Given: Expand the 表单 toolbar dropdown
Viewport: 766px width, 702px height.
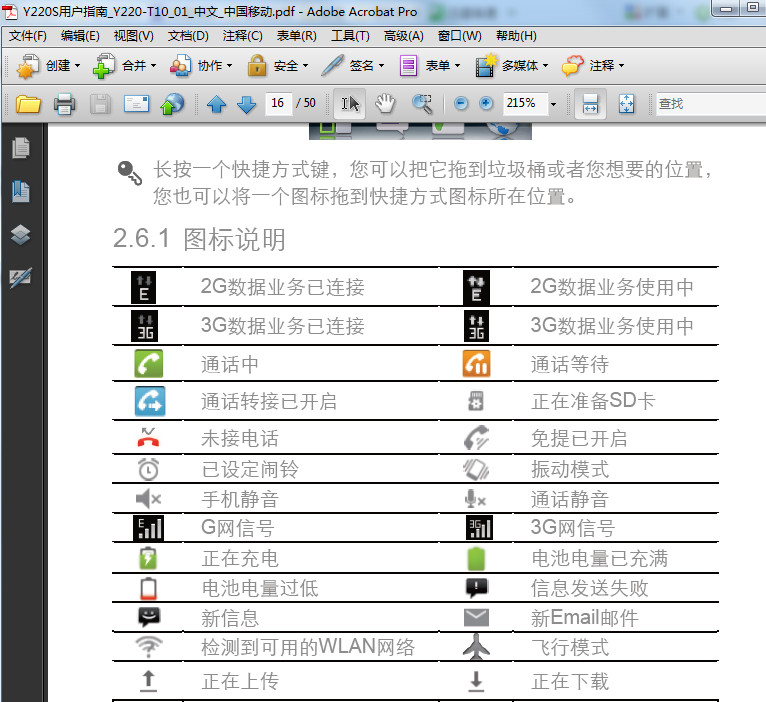Looking at the screenshot, I should click(457, 65).
